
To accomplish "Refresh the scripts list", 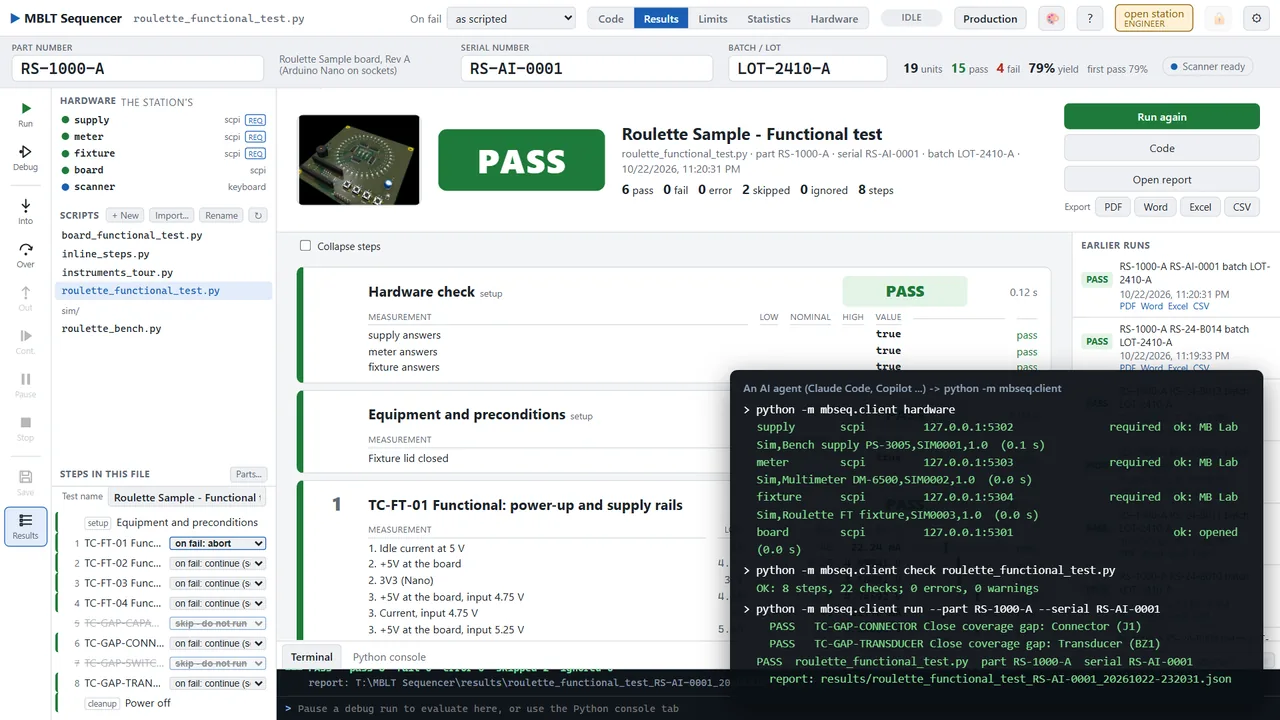I will (258, 215).
